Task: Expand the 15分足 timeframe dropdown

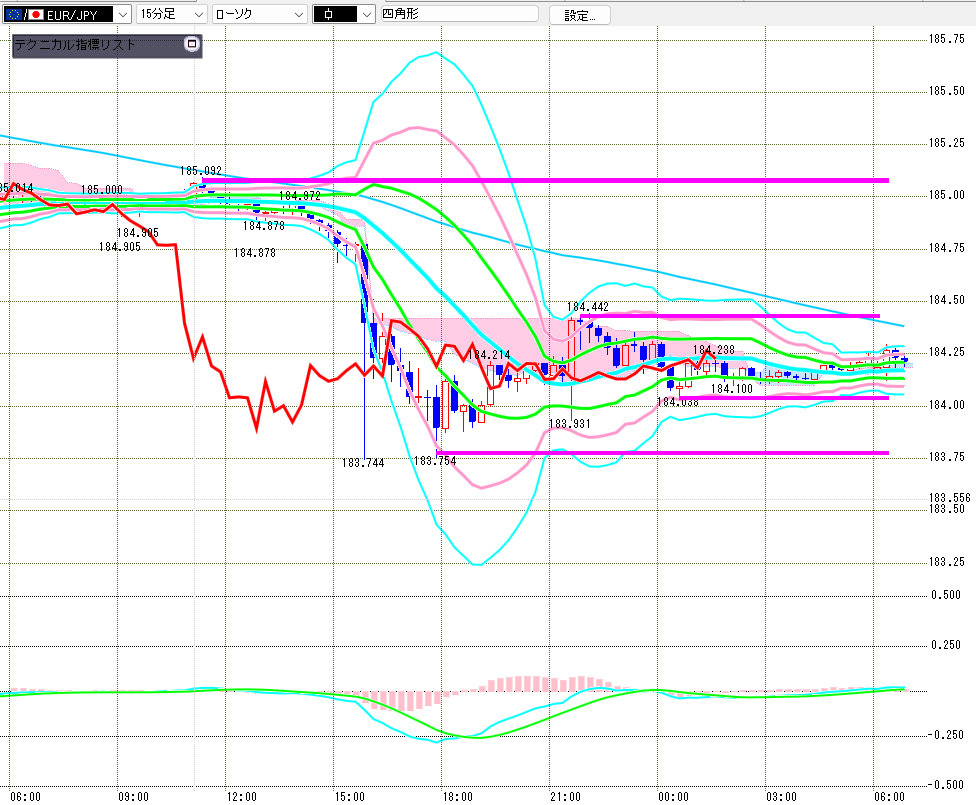Action: tap(172, 14)
